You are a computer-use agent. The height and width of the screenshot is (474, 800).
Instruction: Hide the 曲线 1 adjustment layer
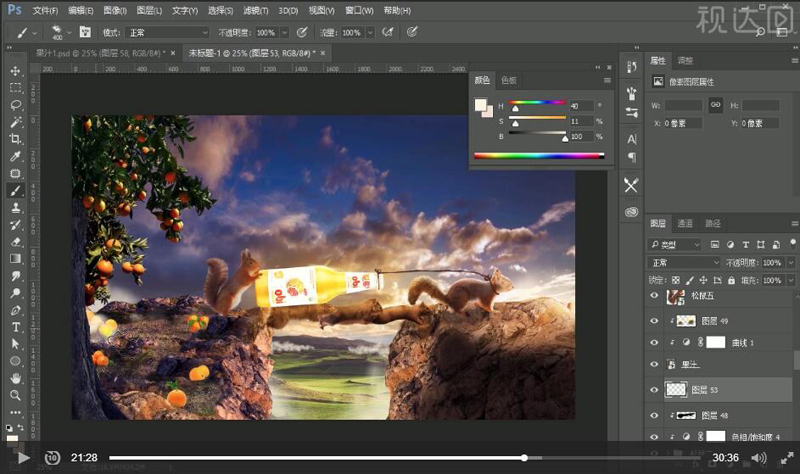click(654, 343)
